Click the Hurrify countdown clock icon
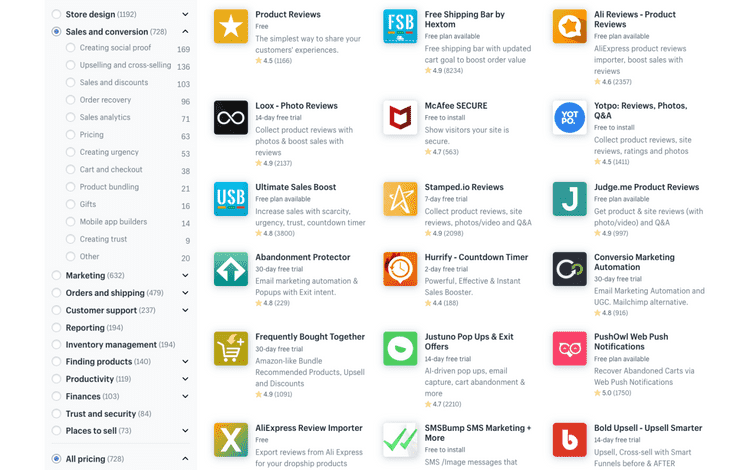This screenshot has height=470, width=750. 400,268
